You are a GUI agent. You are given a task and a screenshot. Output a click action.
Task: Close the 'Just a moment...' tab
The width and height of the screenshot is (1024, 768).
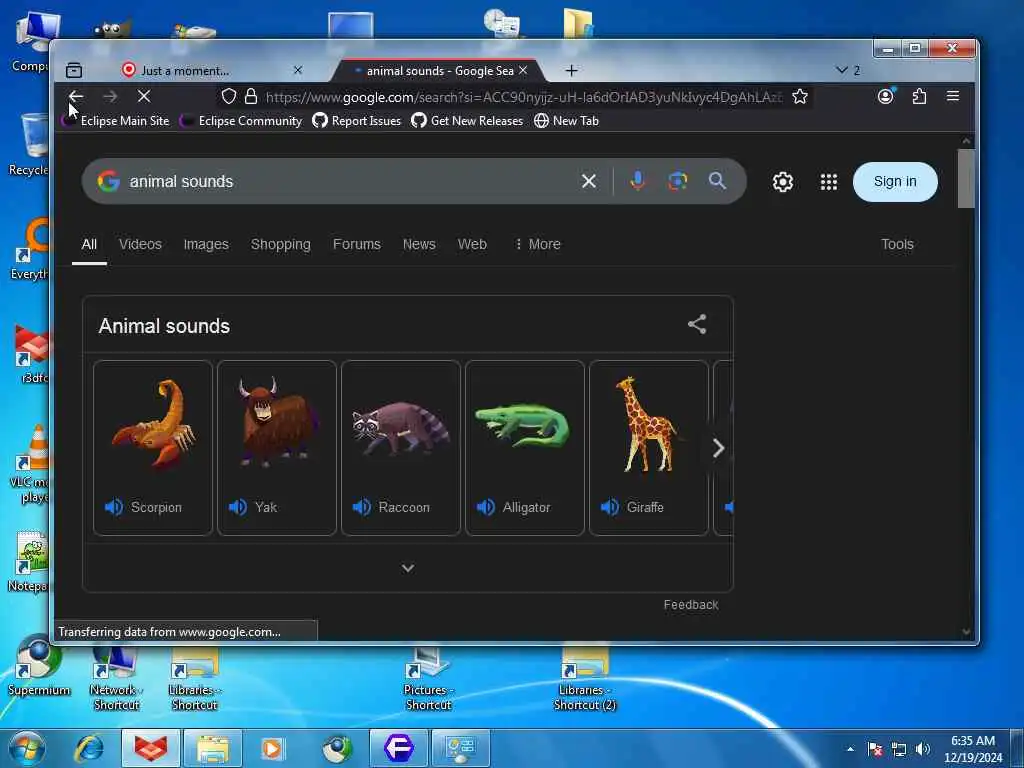click(x=298, y=70)
